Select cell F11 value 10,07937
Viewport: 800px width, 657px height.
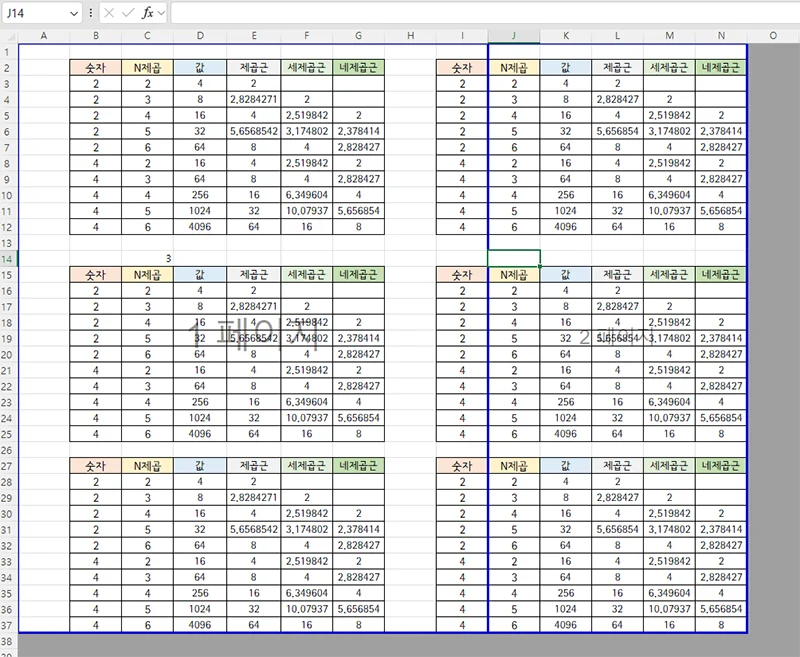point(307,211)
